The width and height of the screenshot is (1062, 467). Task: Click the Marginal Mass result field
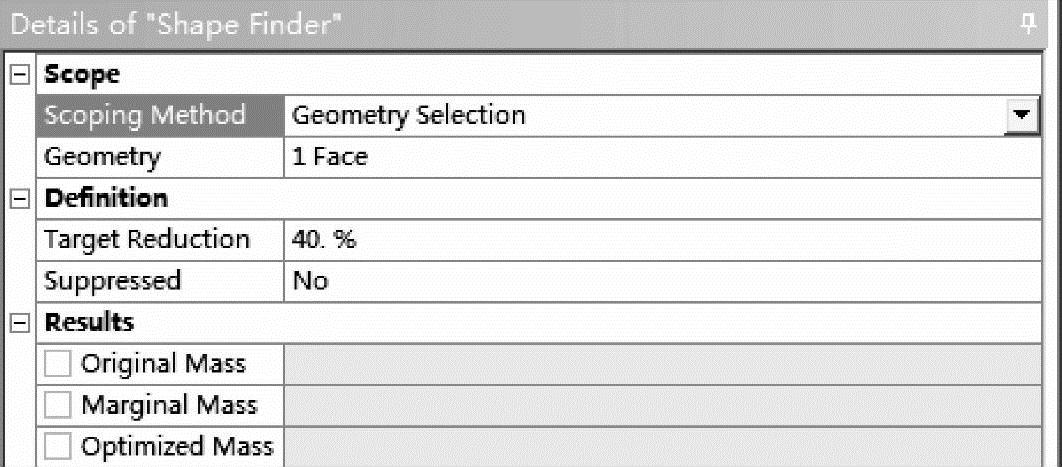pyautogui.click(x=670, y=405)
